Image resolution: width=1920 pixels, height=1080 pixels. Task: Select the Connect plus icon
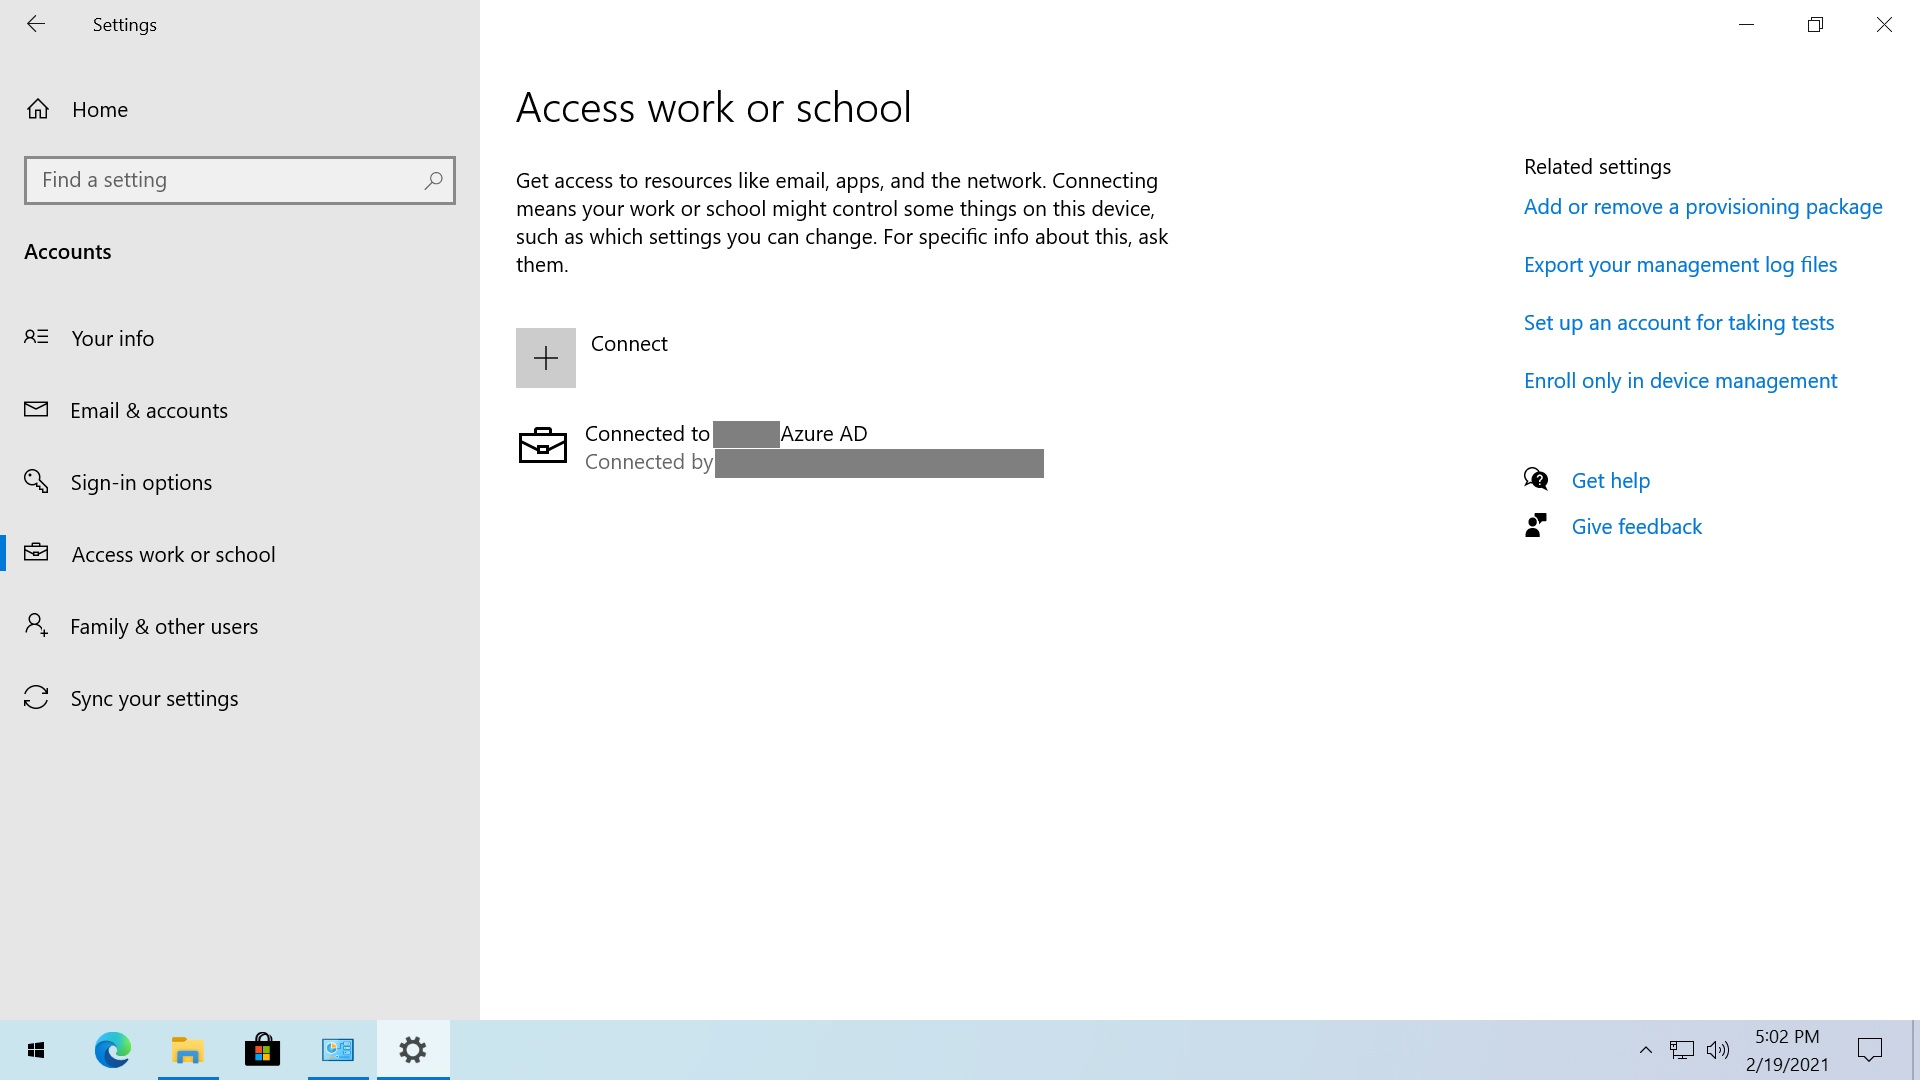click(545, 357)
